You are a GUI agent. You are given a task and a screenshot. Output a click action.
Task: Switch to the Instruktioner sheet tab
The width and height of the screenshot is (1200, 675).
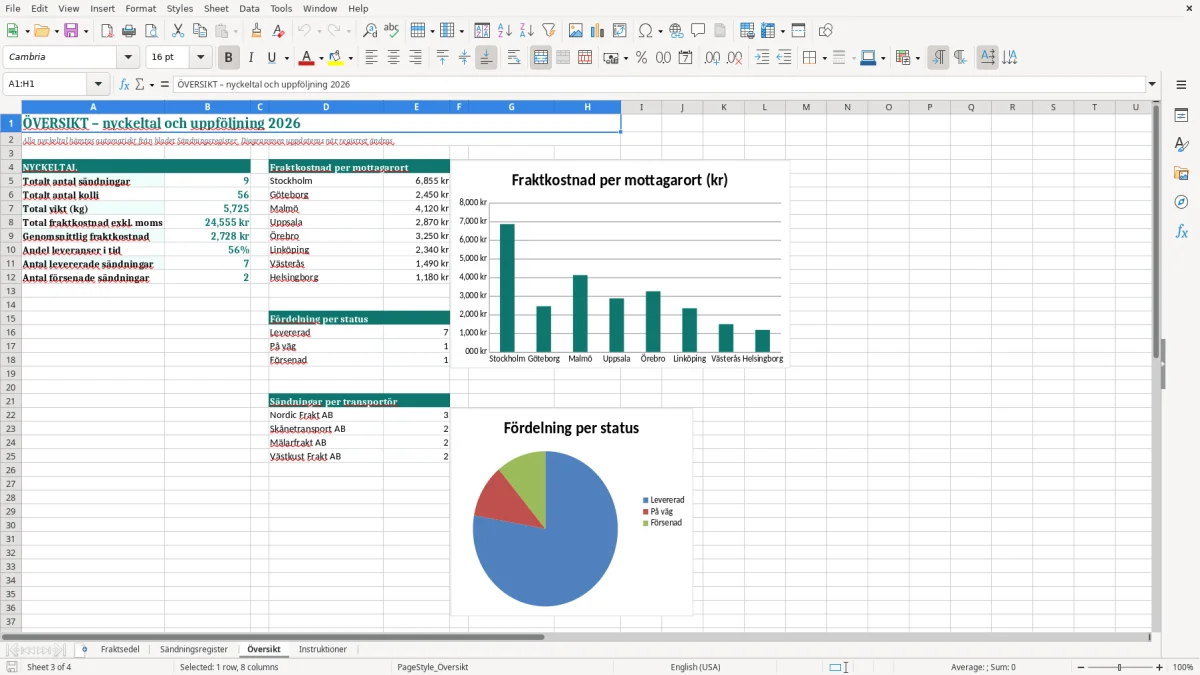click(x=323, y=649)
